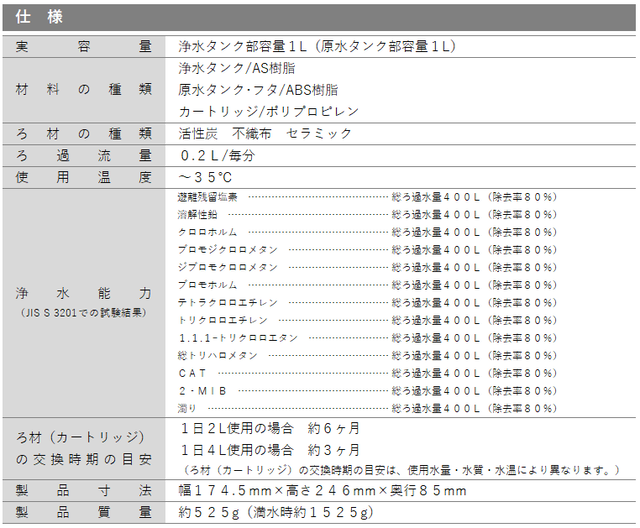640x528 pixels.
Task: Click CAT substance name
Action: [x=192, y=373]
